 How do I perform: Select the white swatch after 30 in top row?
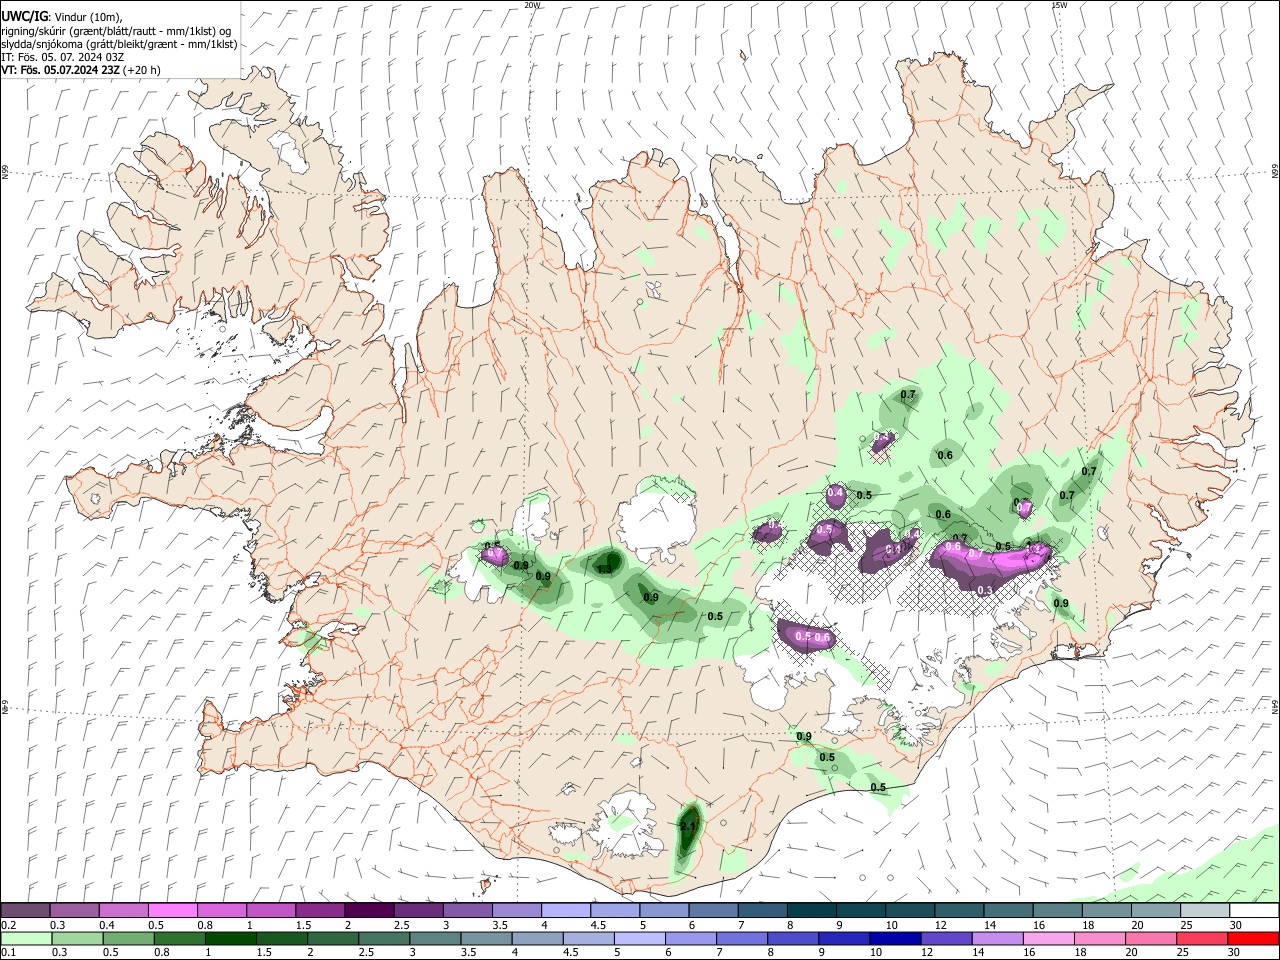(1255, 911)
